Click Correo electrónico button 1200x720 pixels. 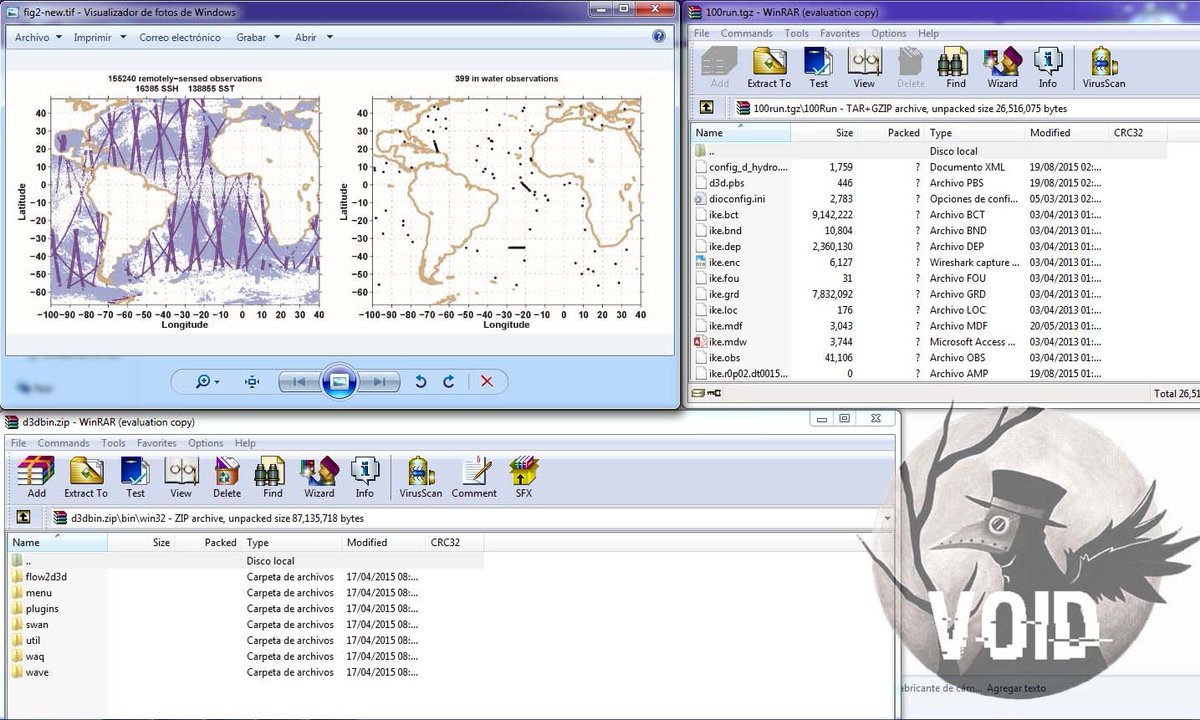coord(180,37)
